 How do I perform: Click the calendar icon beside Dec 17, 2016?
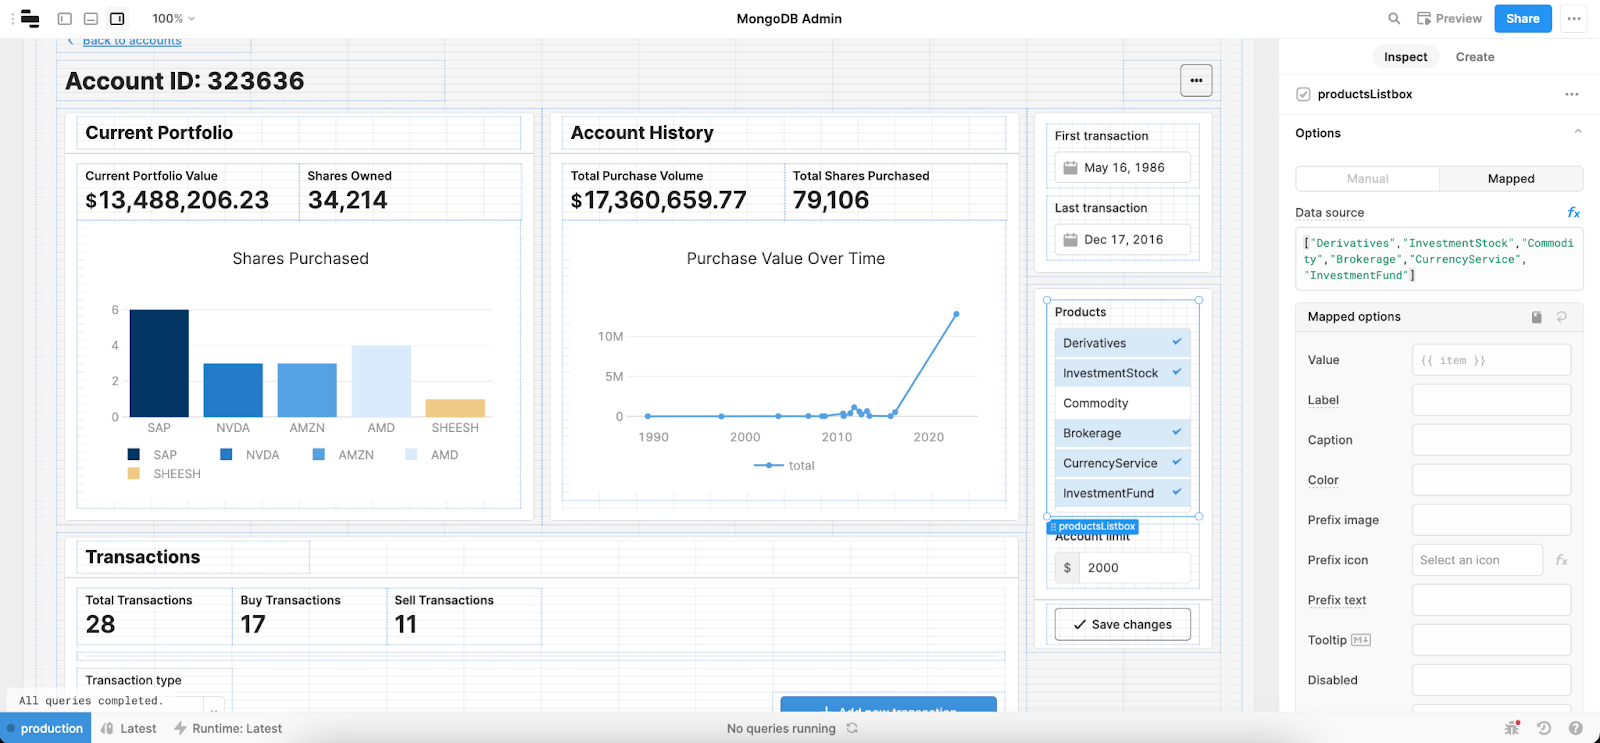1070,240
